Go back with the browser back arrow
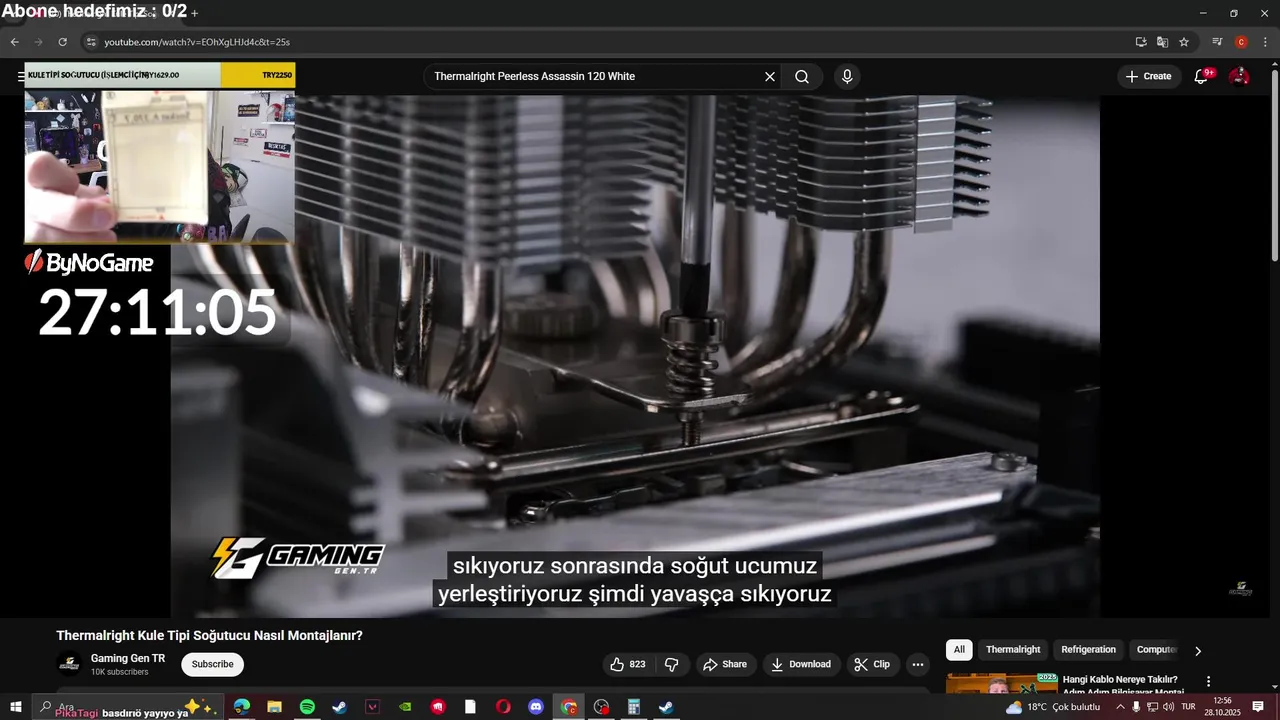The image size is (1280, 720). pos(14,42)
